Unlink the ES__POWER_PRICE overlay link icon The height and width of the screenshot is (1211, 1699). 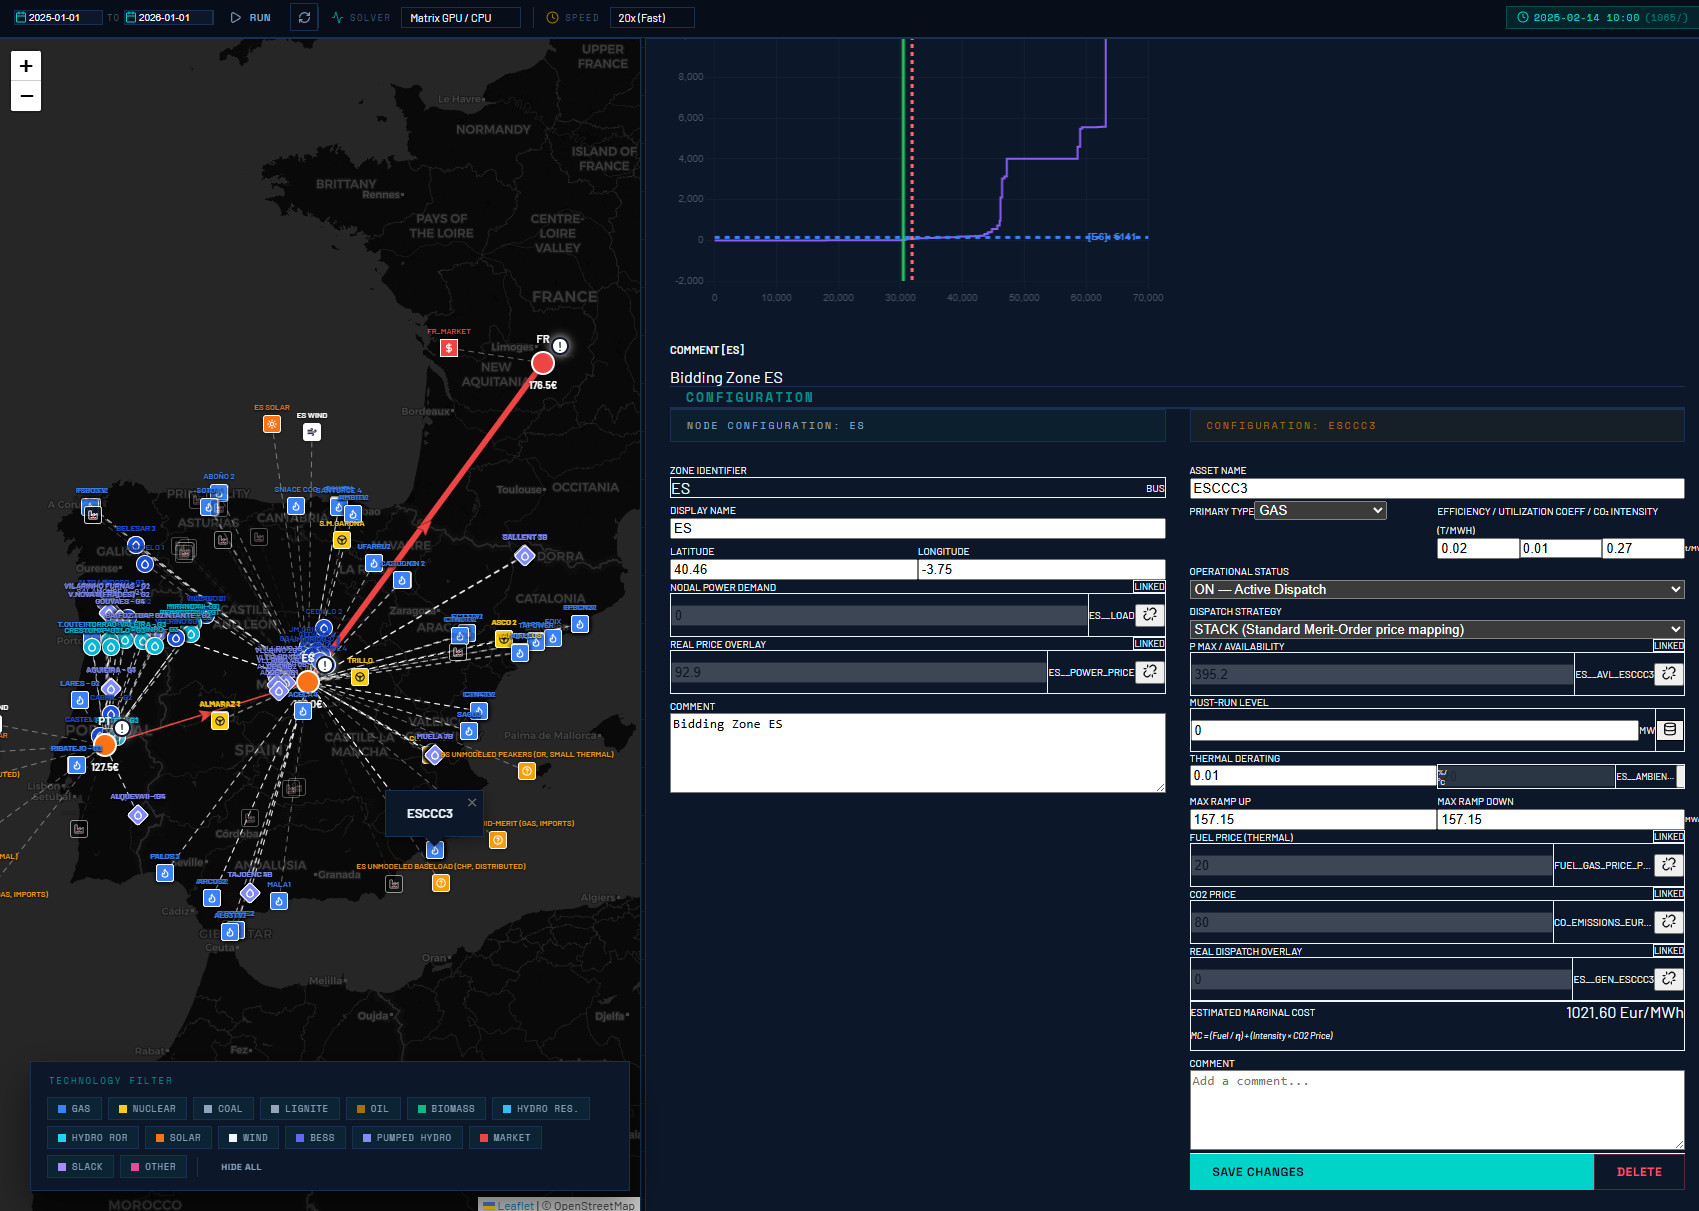coord(1150,672)
